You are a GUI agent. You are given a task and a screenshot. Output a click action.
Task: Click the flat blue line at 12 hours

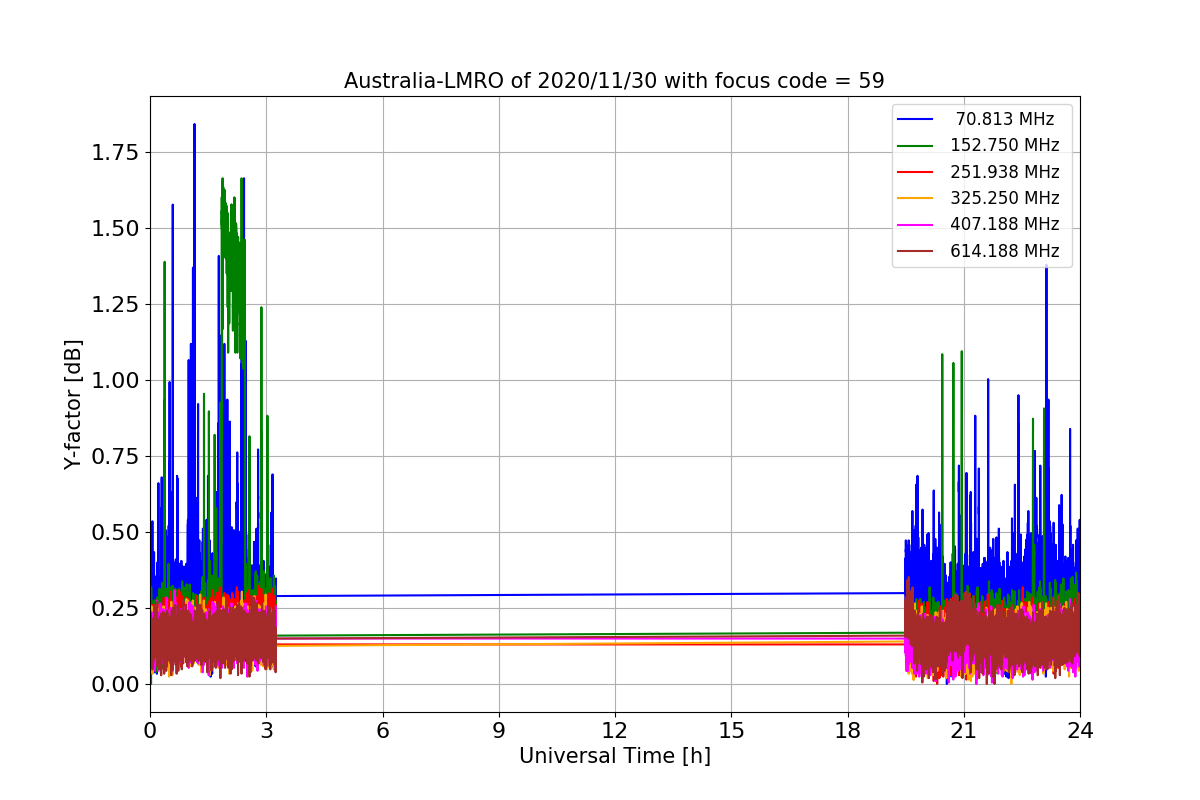(x=615, y=595)
